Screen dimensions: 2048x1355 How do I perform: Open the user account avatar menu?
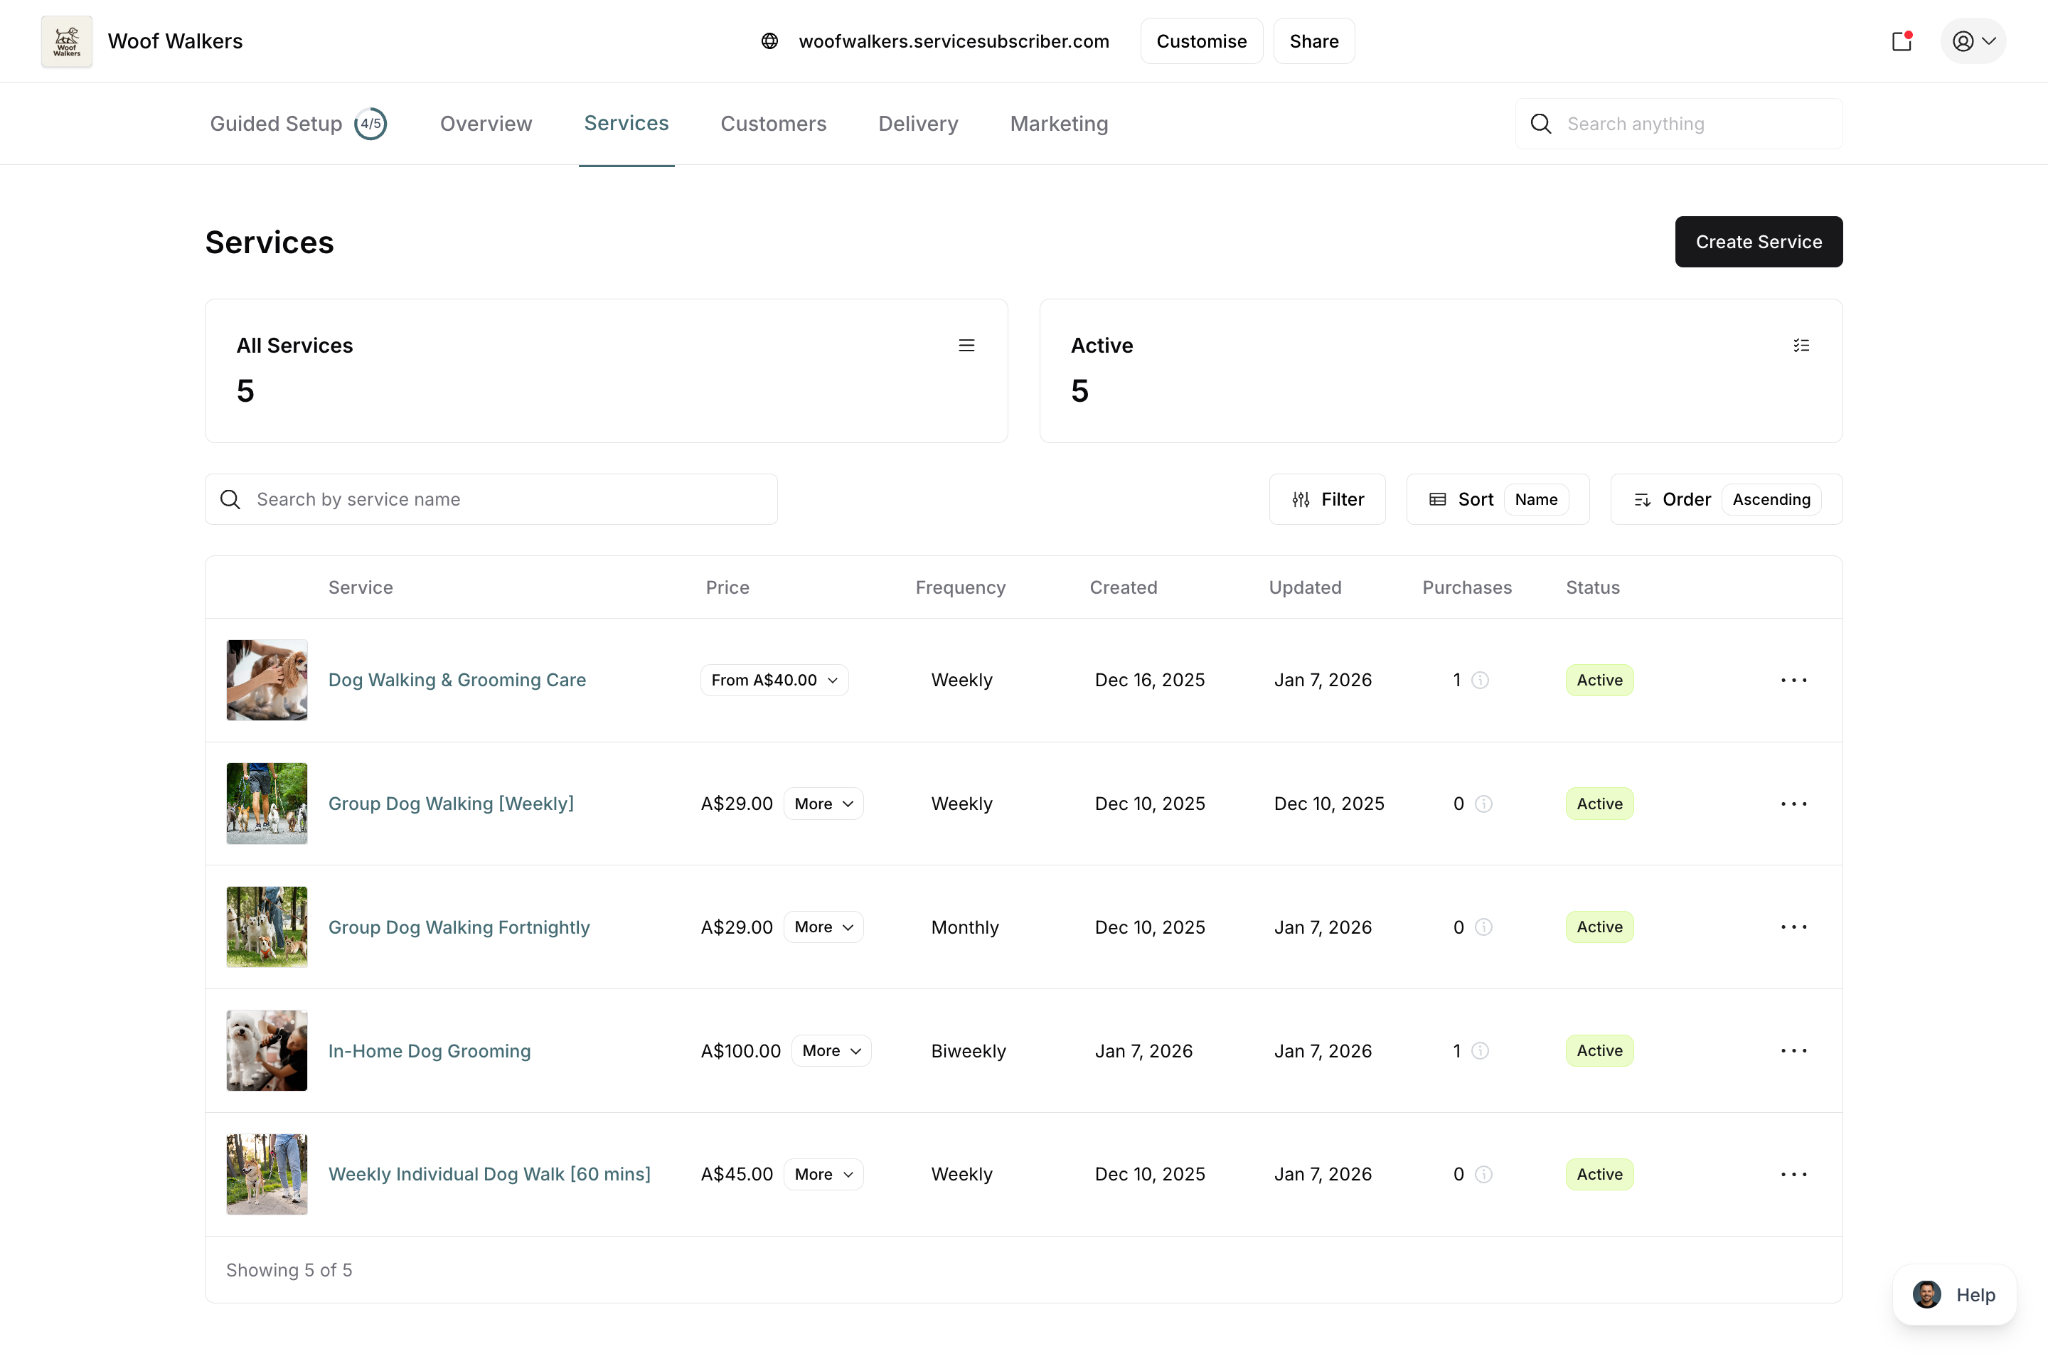pyautogui.click(x=1972, y=41)
